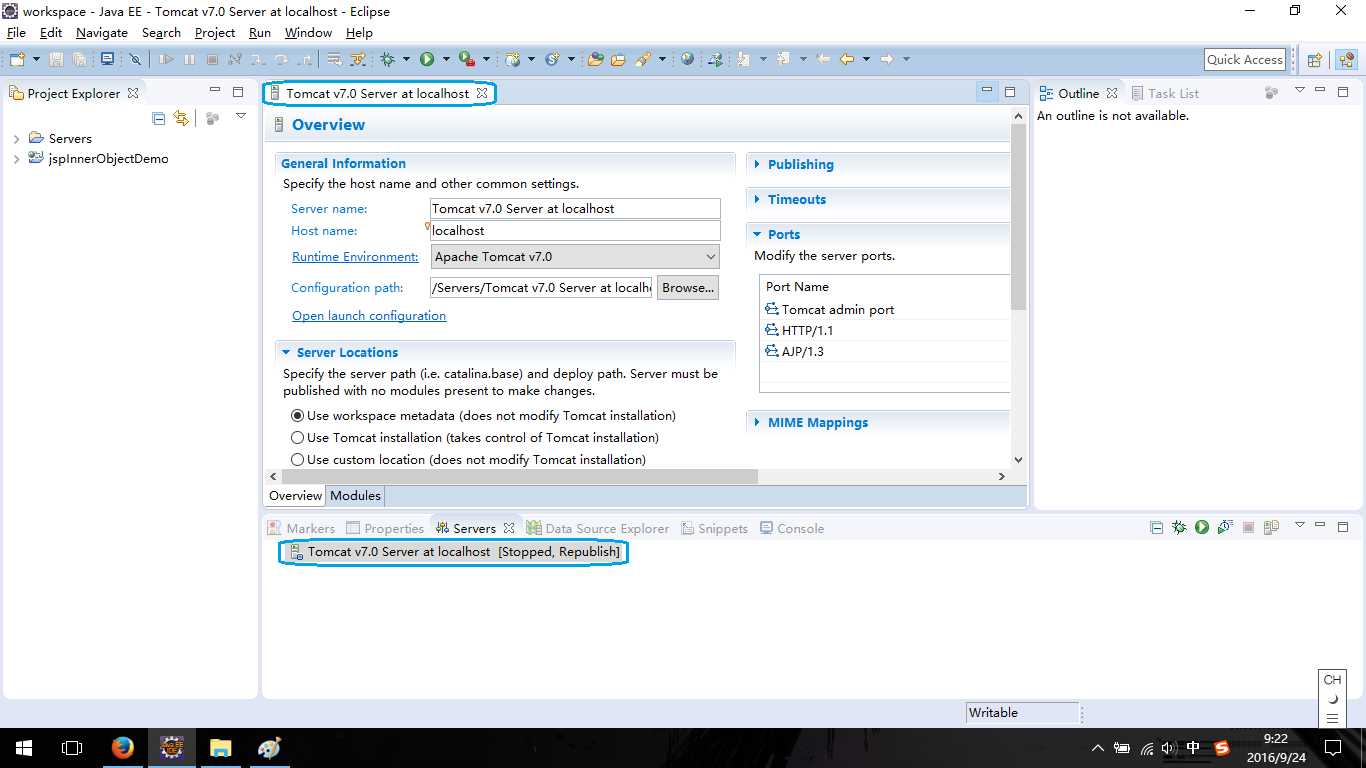Collapse the Server Locations section
Screen dimensions: 1366x768
click(286, 352)
